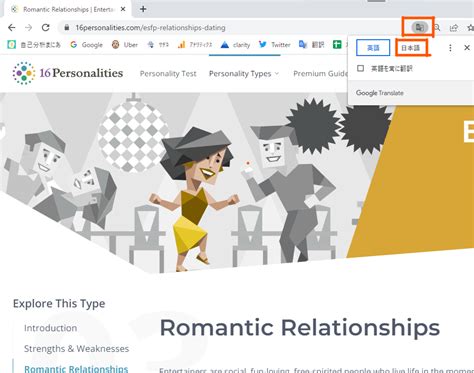This screenshot has width=474, height=373.
Task: Open the Twitter bookmark
Action: tap(275, 45)
